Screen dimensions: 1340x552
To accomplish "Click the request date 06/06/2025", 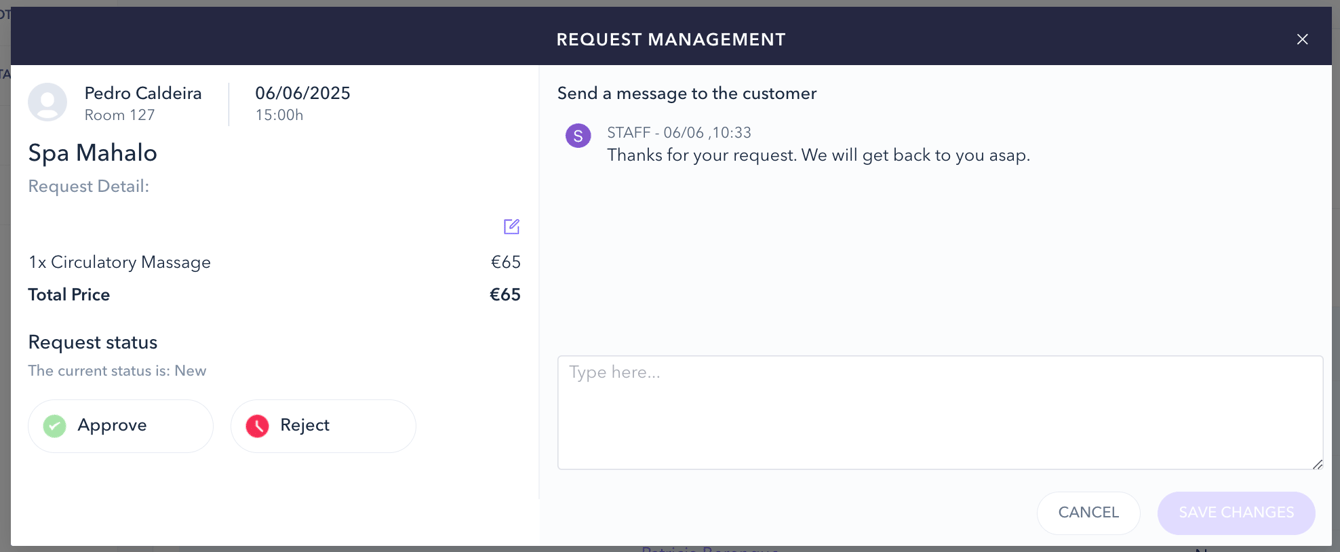I will click(x=303, y=93).
